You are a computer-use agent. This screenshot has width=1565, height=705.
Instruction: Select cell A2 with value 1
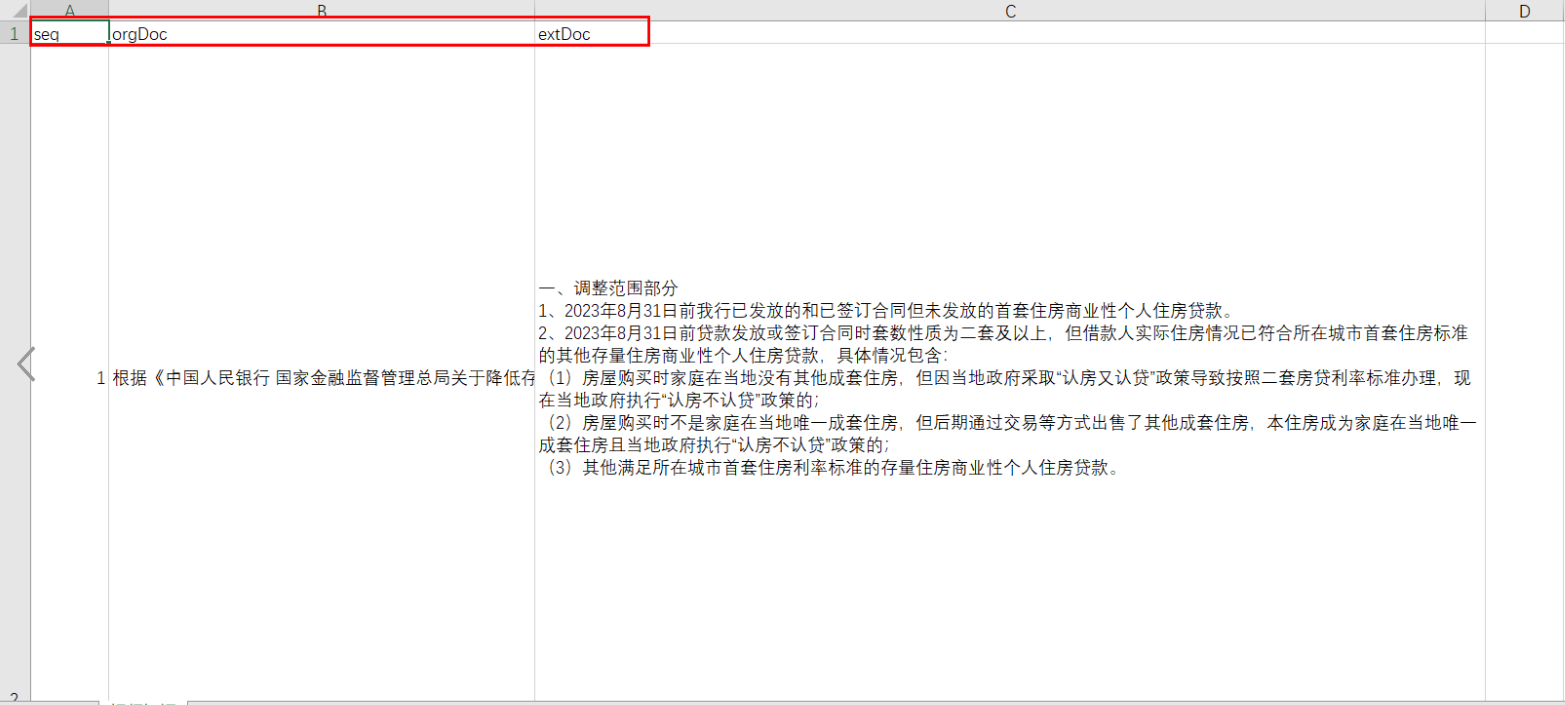69,378
